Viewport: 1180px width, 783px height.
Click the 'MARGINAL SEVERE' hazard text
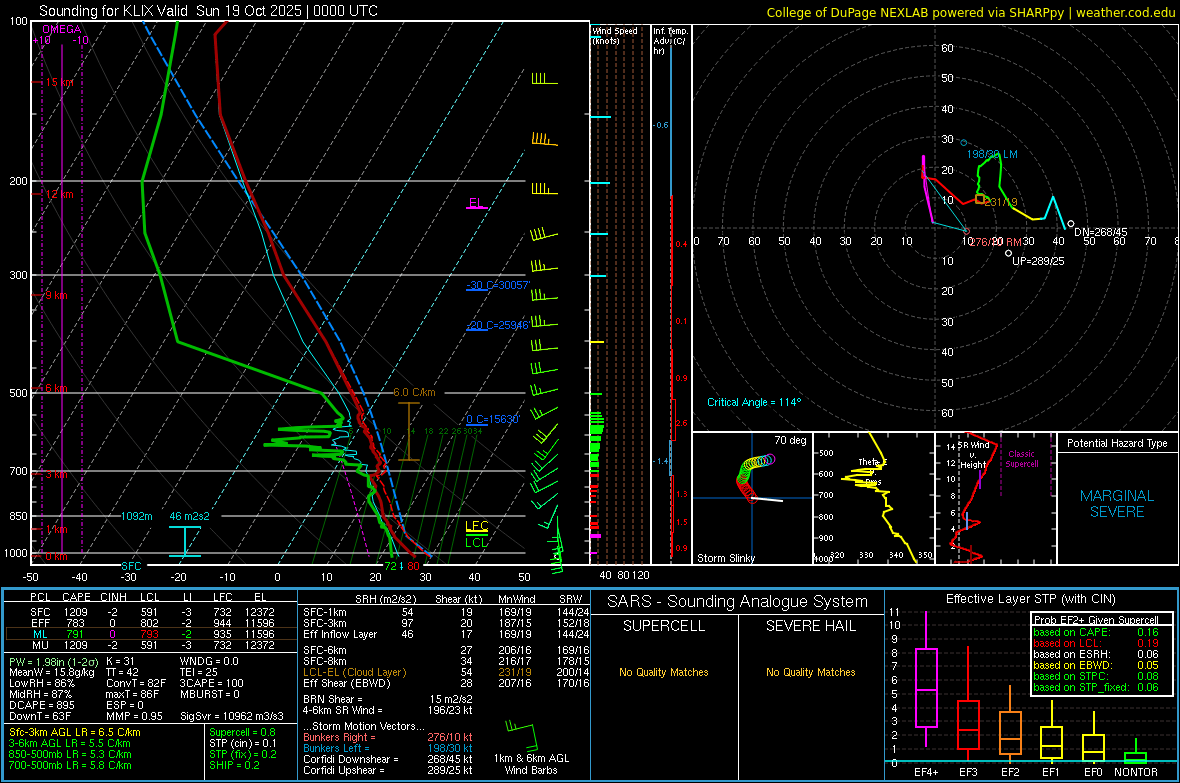1117,504
